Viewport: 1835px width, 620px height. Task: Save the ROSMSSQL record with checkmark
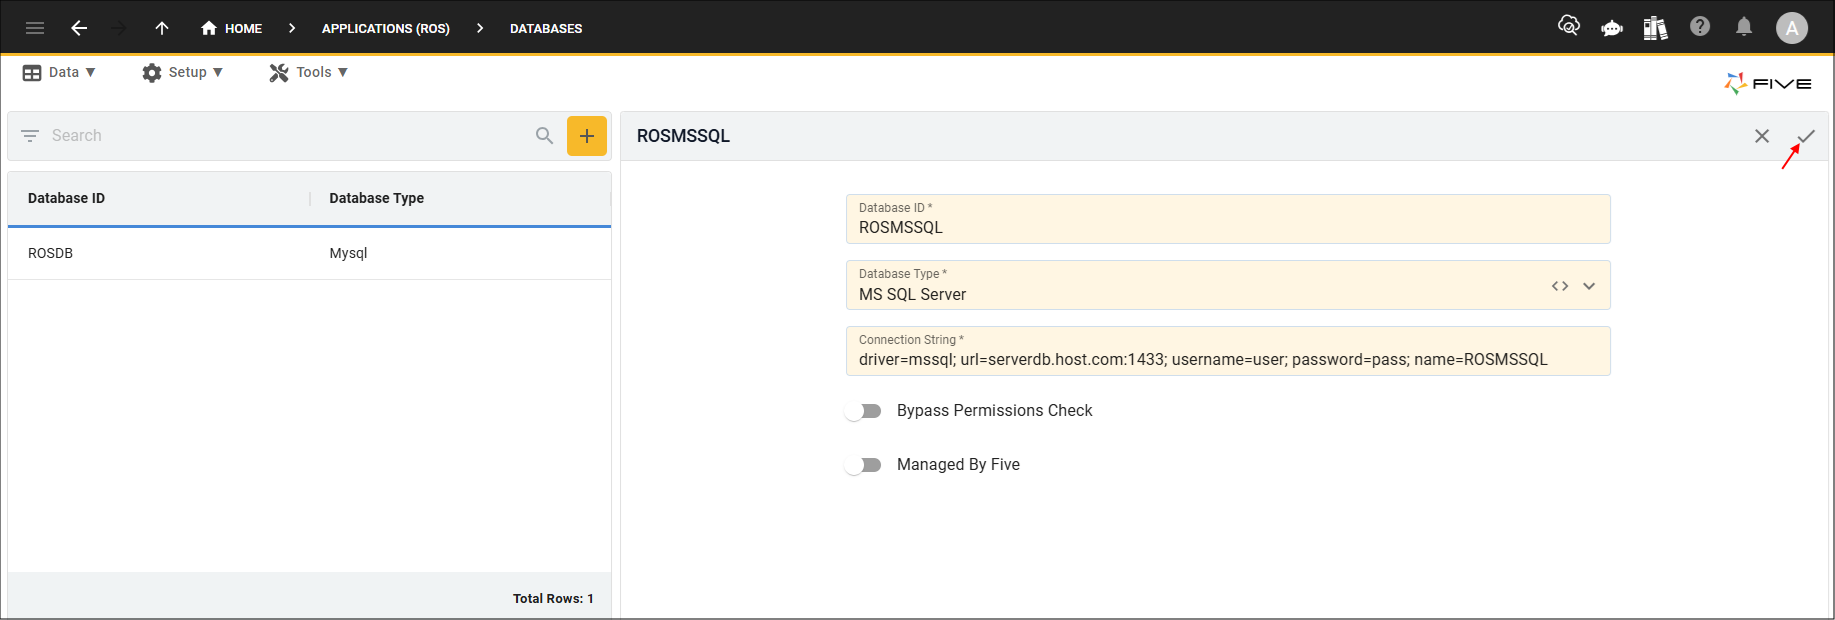pyautogui.click(x=1806, y=136)
